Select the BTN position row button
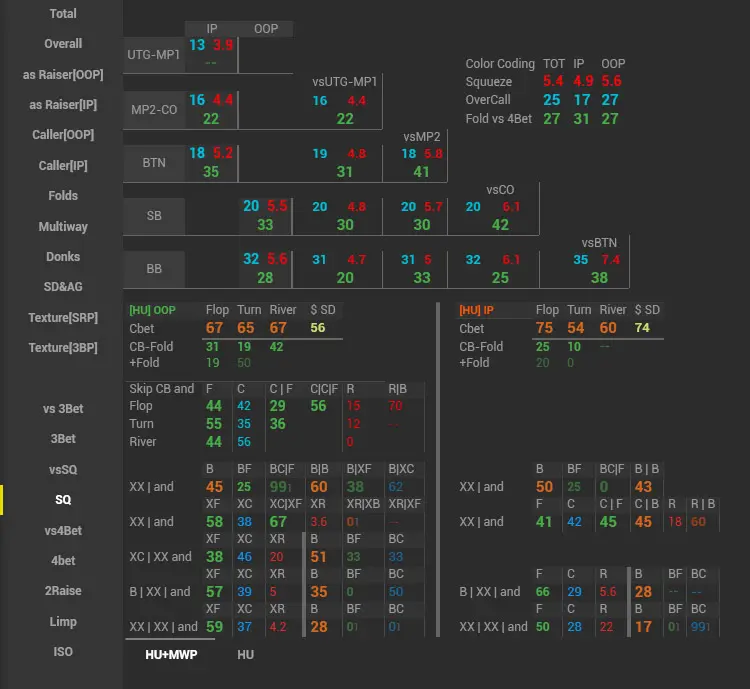The image size is (750, 689). tap(154, 162)
